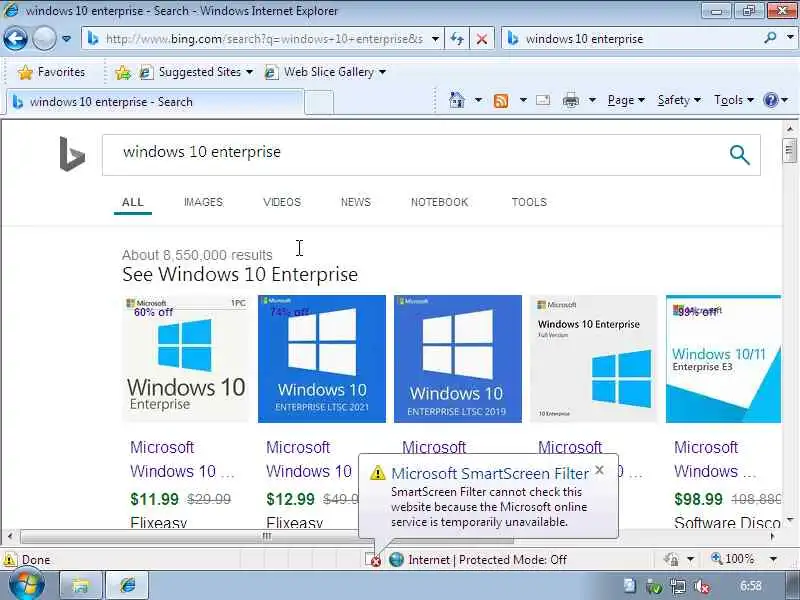Switch to the IMAGES tab
The width and height of the screenshot is (800, 600).
click(204, 202)
